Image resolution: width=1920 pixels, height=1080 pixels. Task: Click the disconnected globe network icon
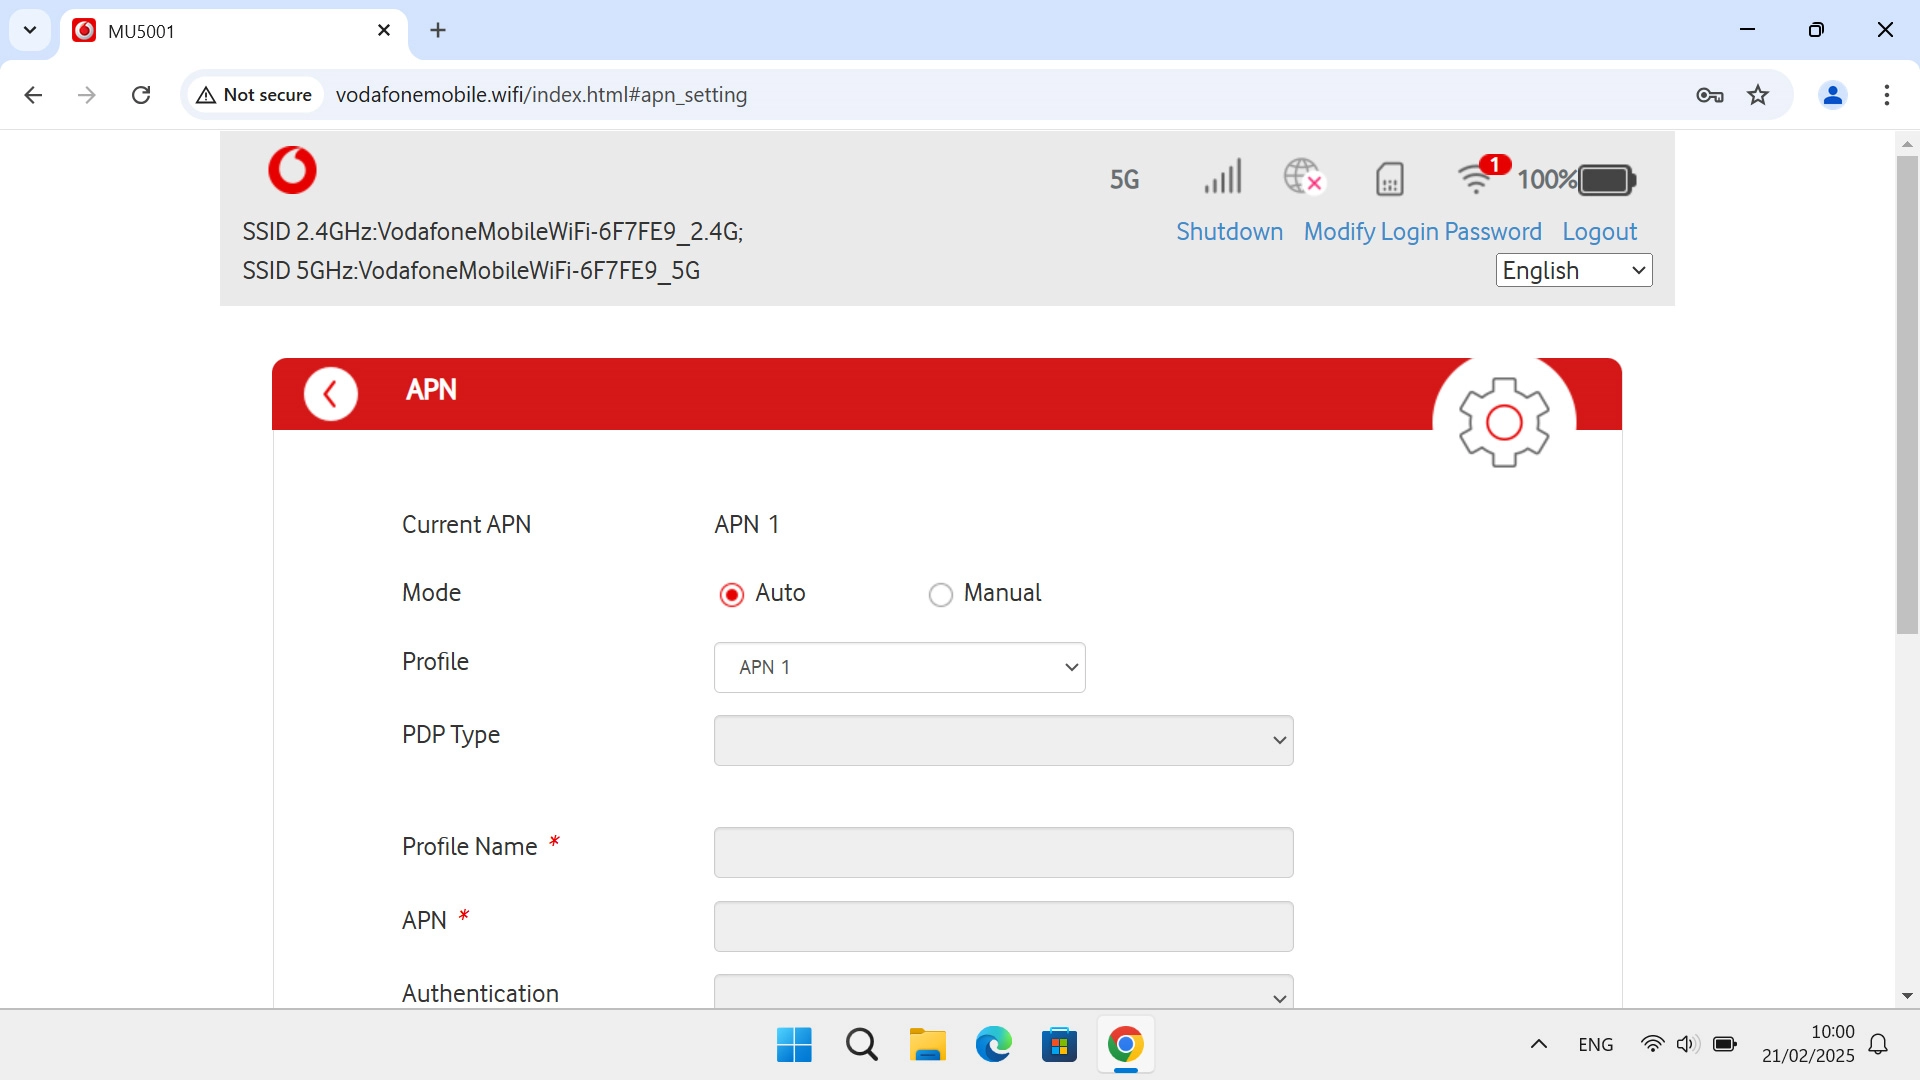click(1303, 177)
